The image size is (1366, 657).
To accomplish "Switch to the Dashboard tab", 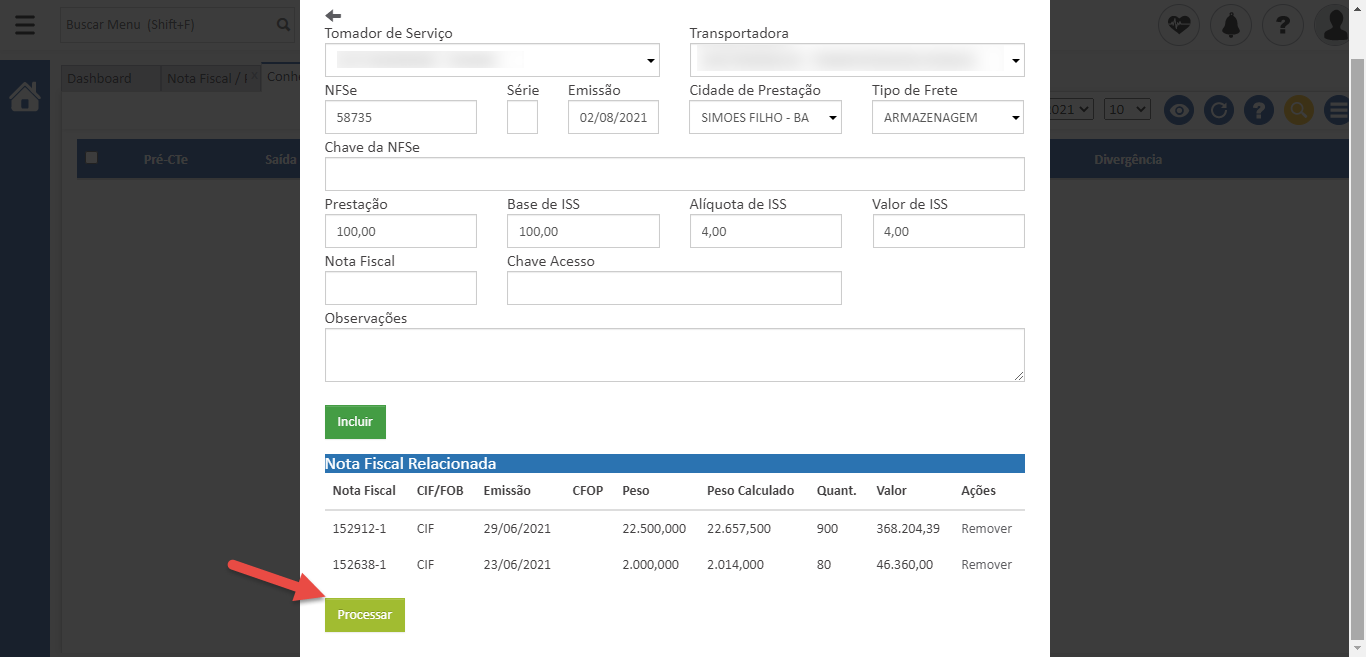I will (x=100, y=79).
